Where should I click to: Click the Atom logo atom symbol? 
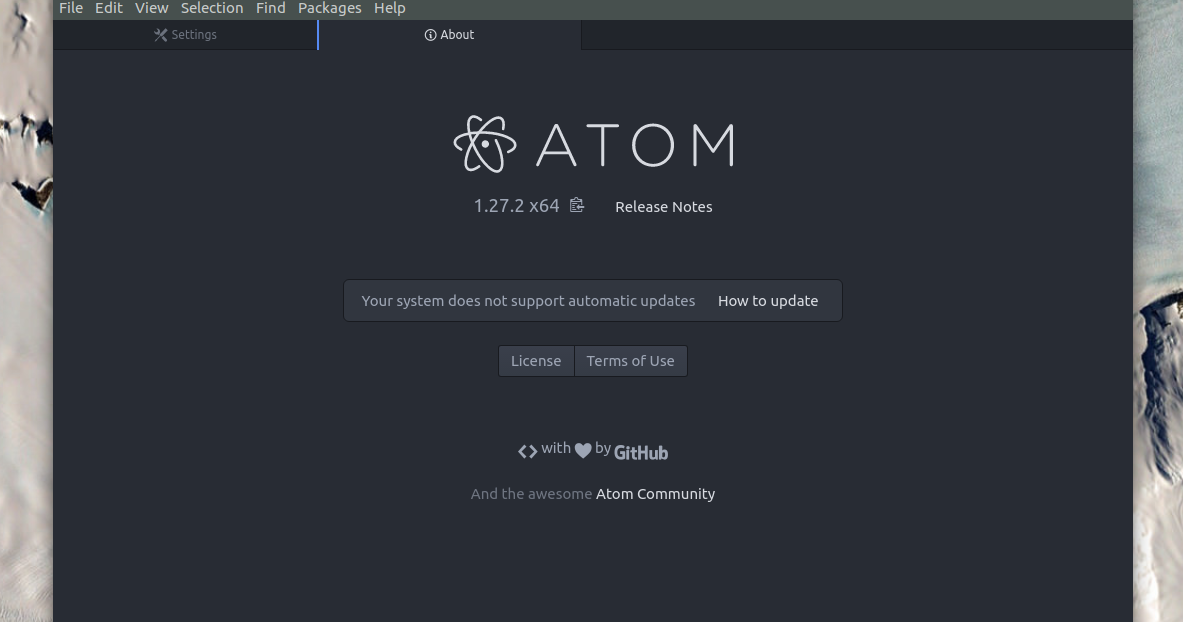[x=484, y=143]
